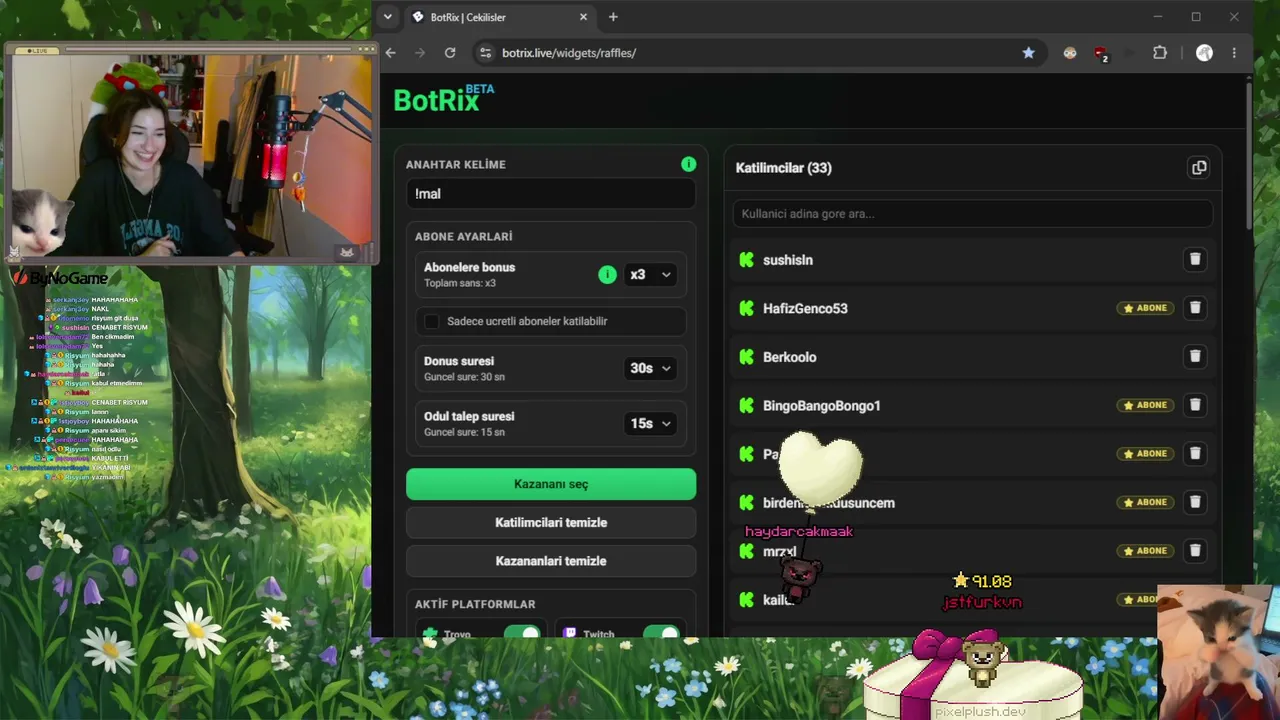Click the Kazanani sec button
Screen dimensions: 1280x720
click(551, 484)
